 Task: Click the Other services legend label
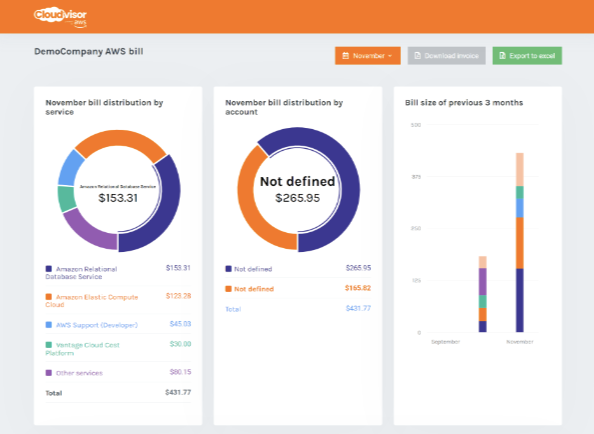coord(79,373)
